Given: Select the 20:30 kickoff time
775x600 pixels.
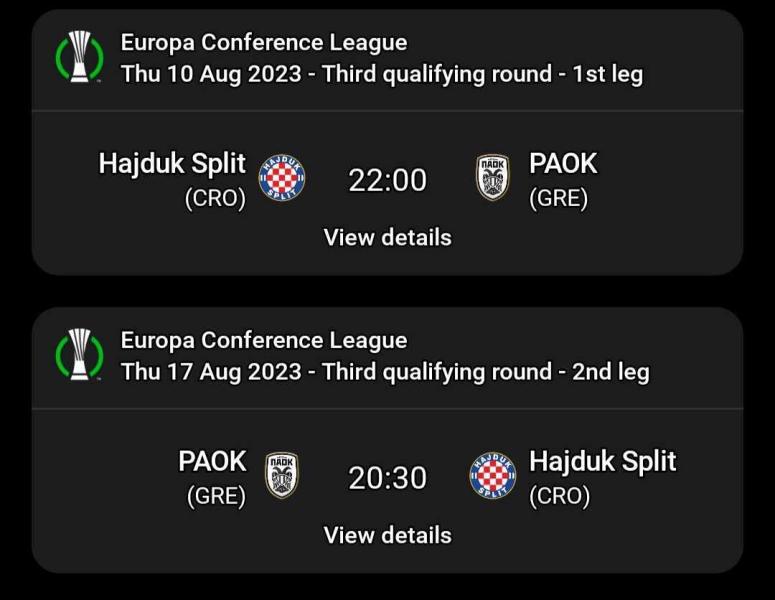Looking at the screenshot, I should tap(387, 478).
